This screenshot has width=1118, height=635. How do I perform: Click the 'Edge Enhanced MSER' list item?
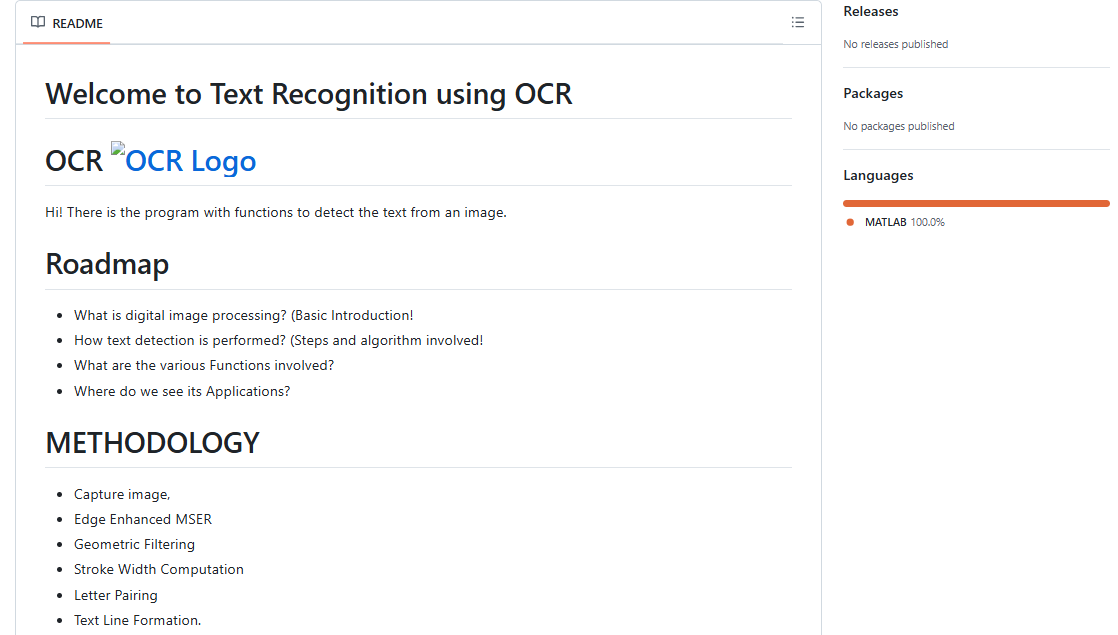[143, 520]
